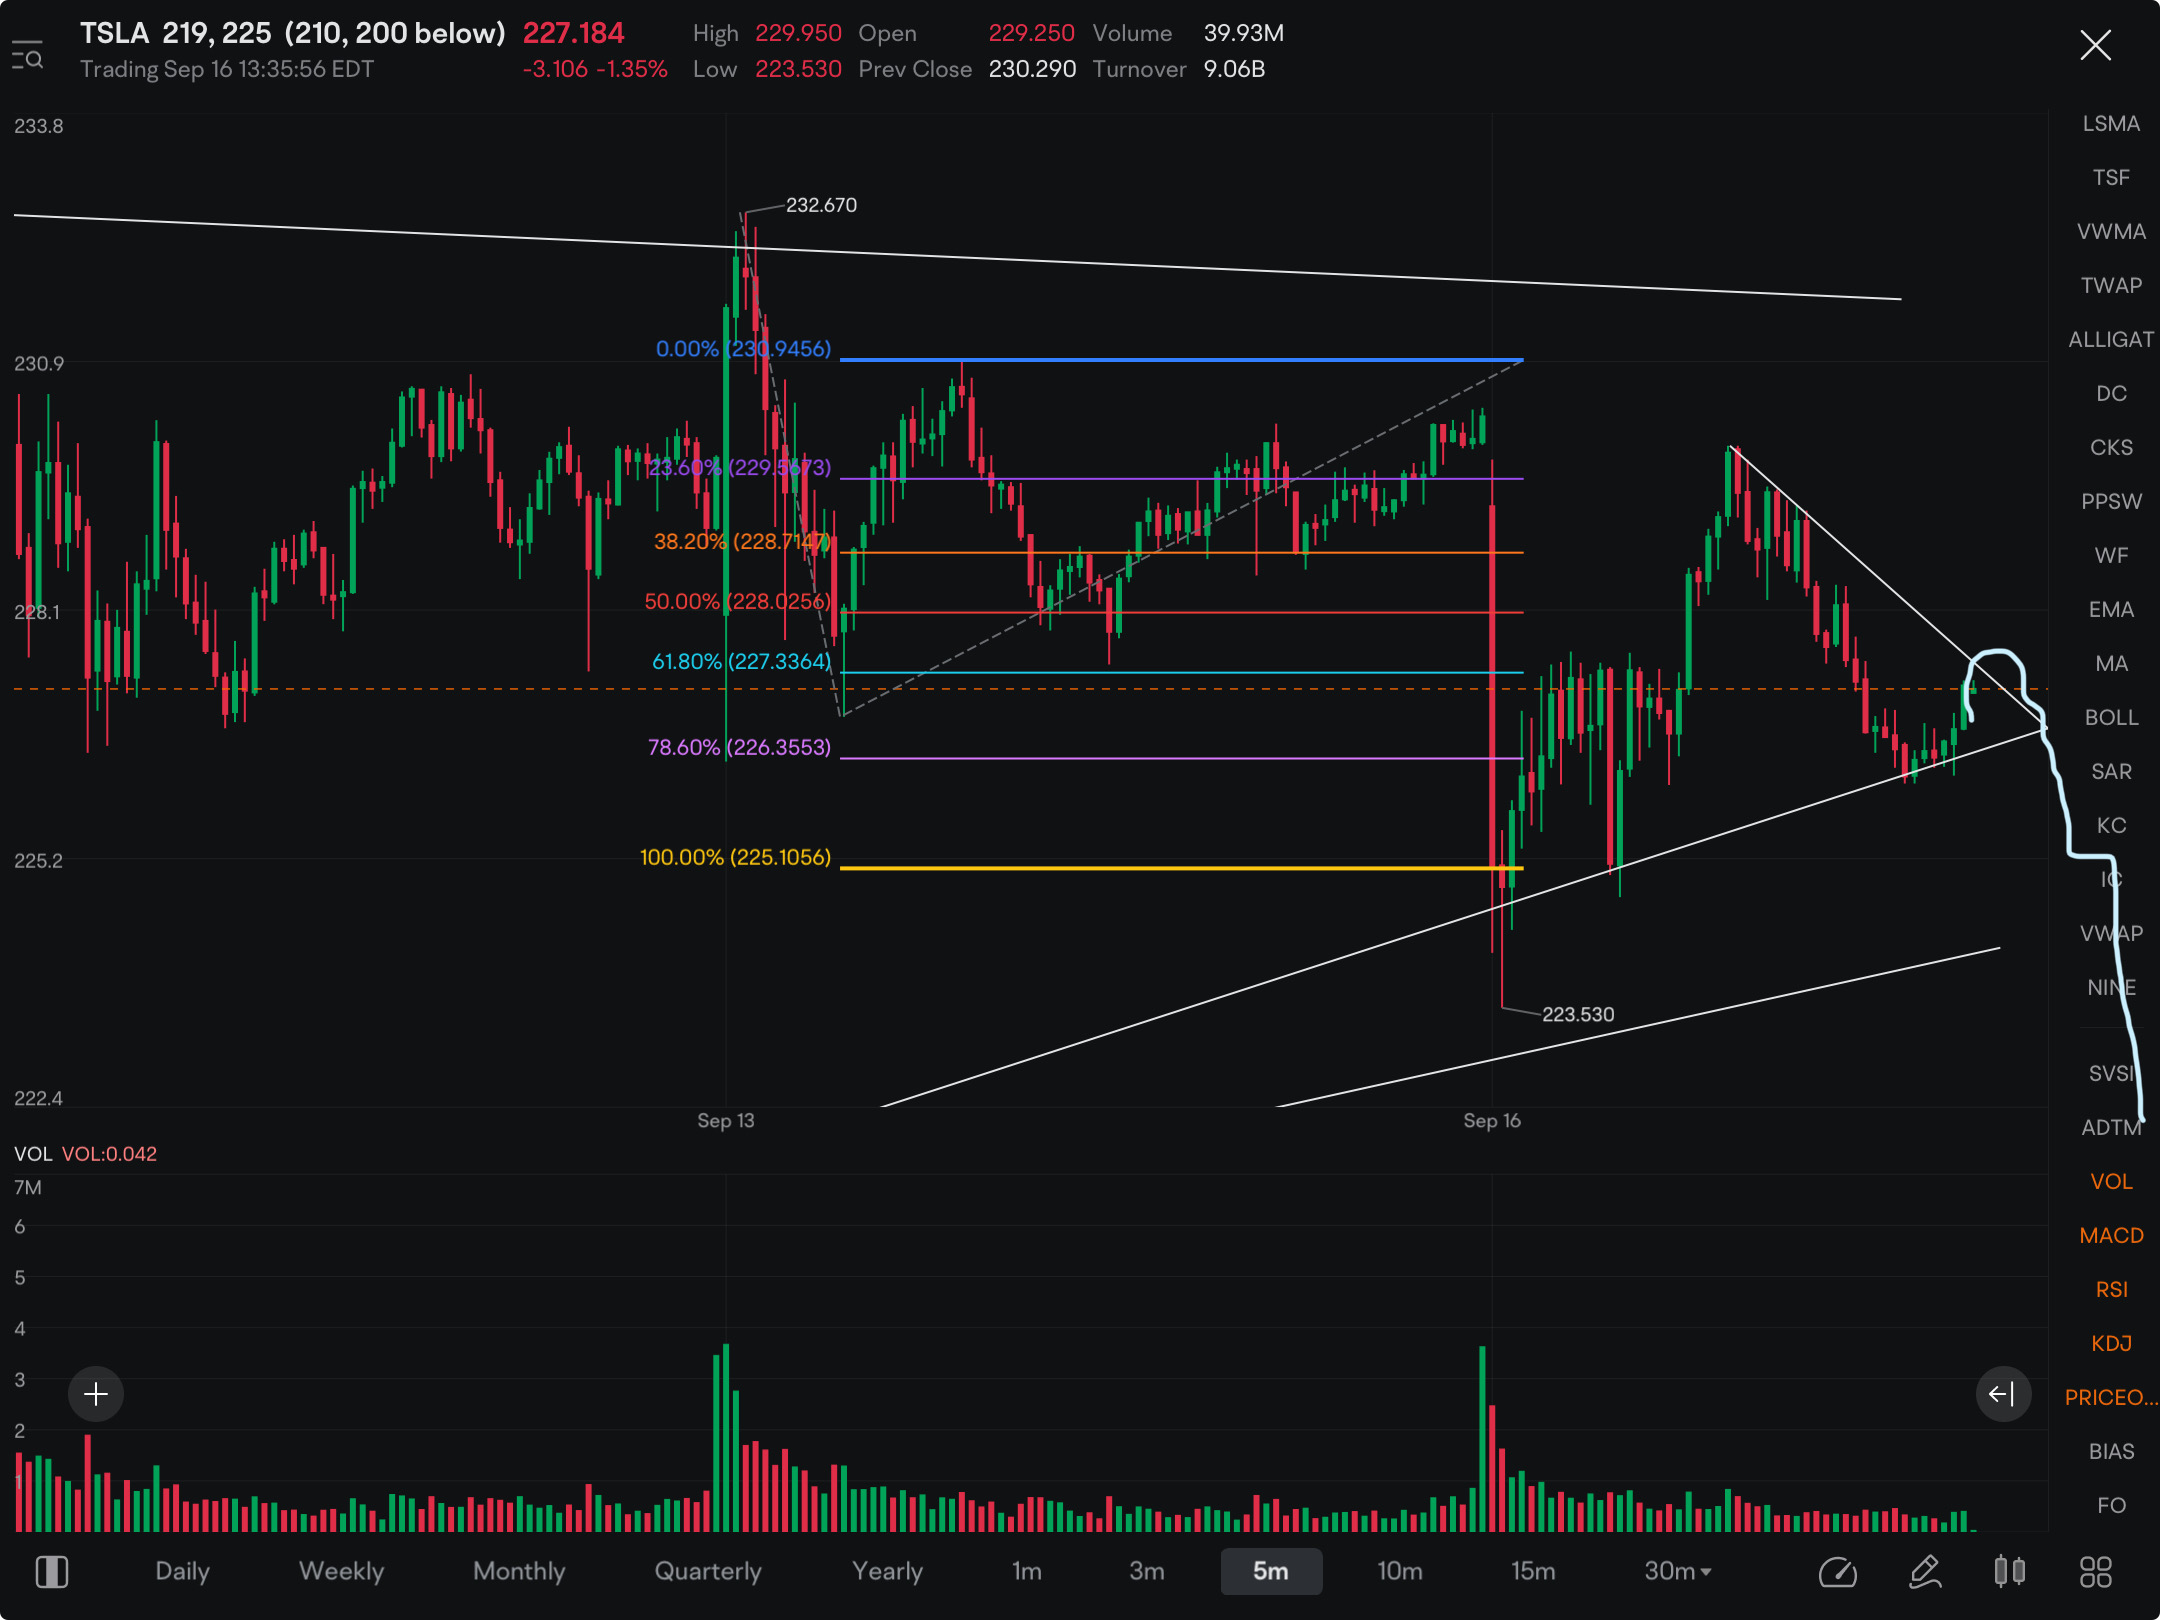Select the 78.60% Fibonacci level label

coord(739,748)
